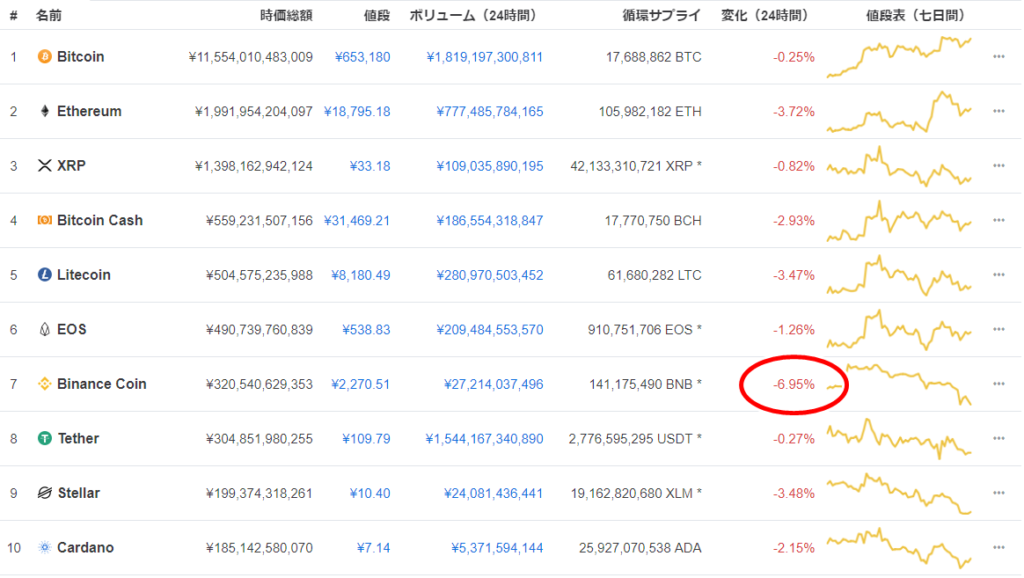Viewport: 1024px width, 578px height.
Task: Open the Binance Coin name link
Action: (x=102, y=384)
